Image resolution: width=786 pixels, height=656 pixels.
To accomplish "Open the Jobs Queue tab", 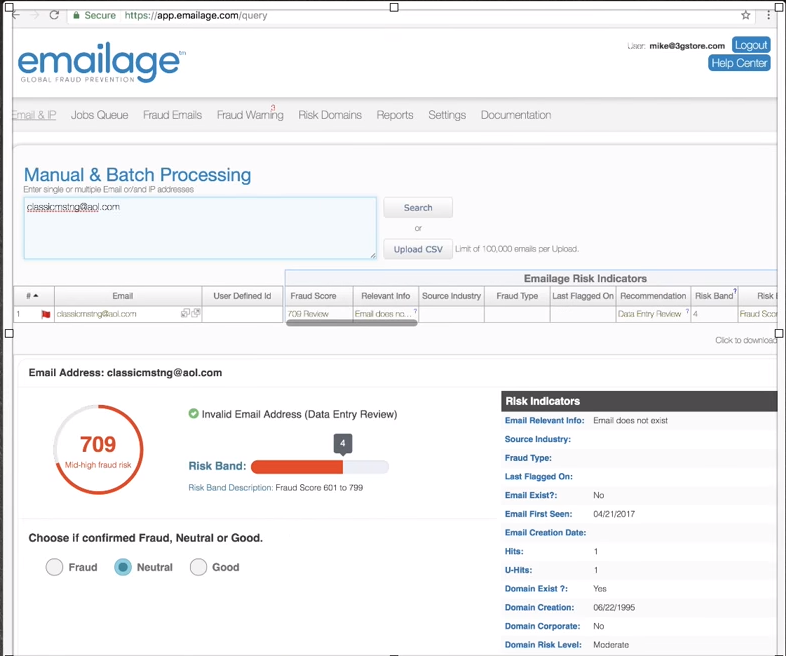I will coord(99,115).
